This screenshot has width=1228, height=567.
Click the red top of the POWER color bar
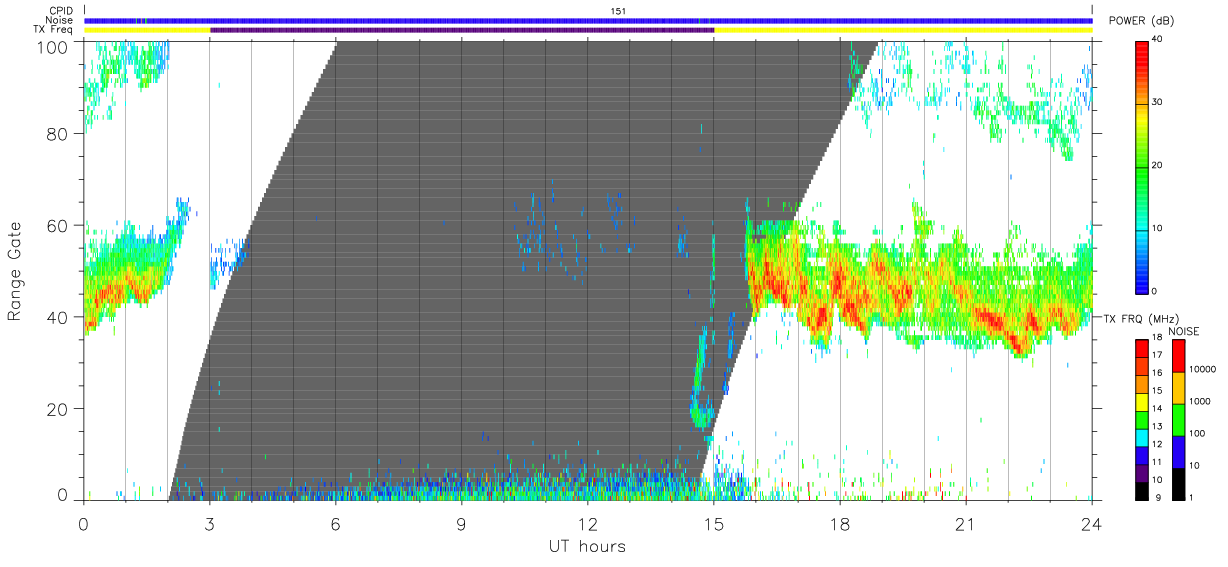[x=1142, y=55]
